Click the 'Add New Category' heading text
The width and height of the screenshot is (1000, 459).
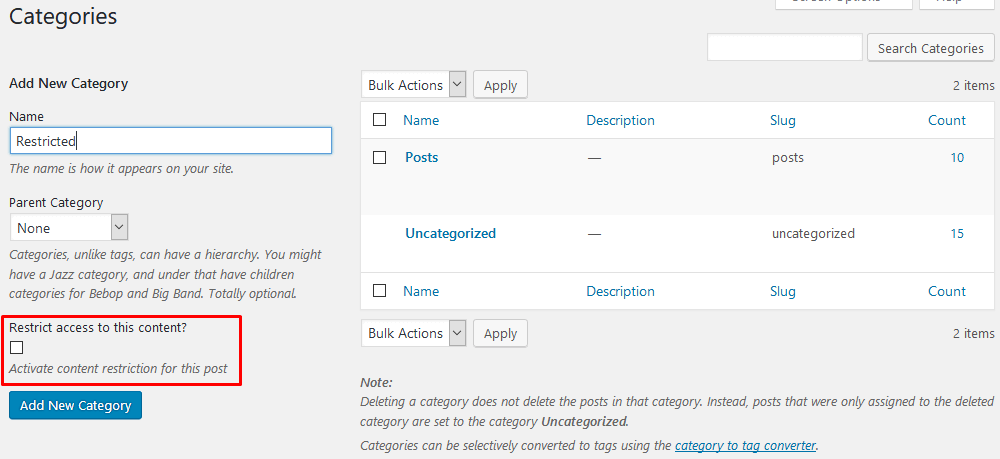[x=68, y=84]
